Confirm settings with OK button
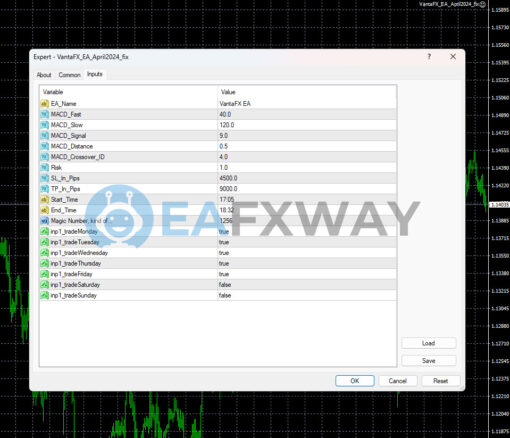This screenshot has height=438, width=510. click(355, 381)
